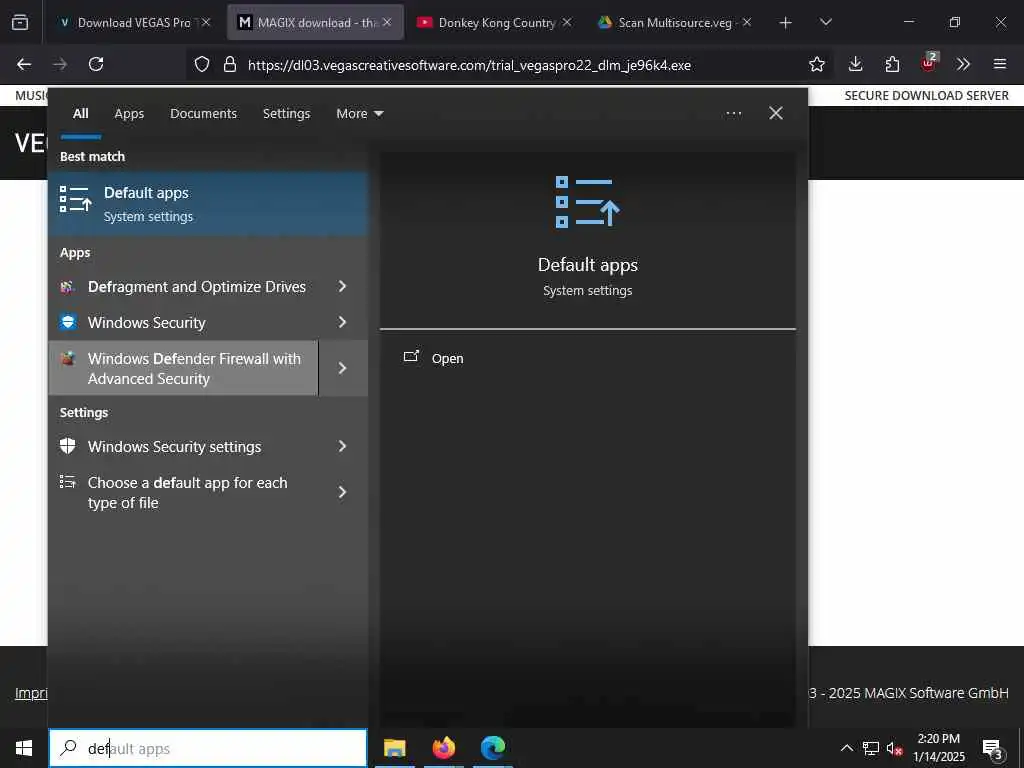Click the network tray icon
This screenshot has height=768, width=1024.
pyautogui.click(x=871, y=748)
